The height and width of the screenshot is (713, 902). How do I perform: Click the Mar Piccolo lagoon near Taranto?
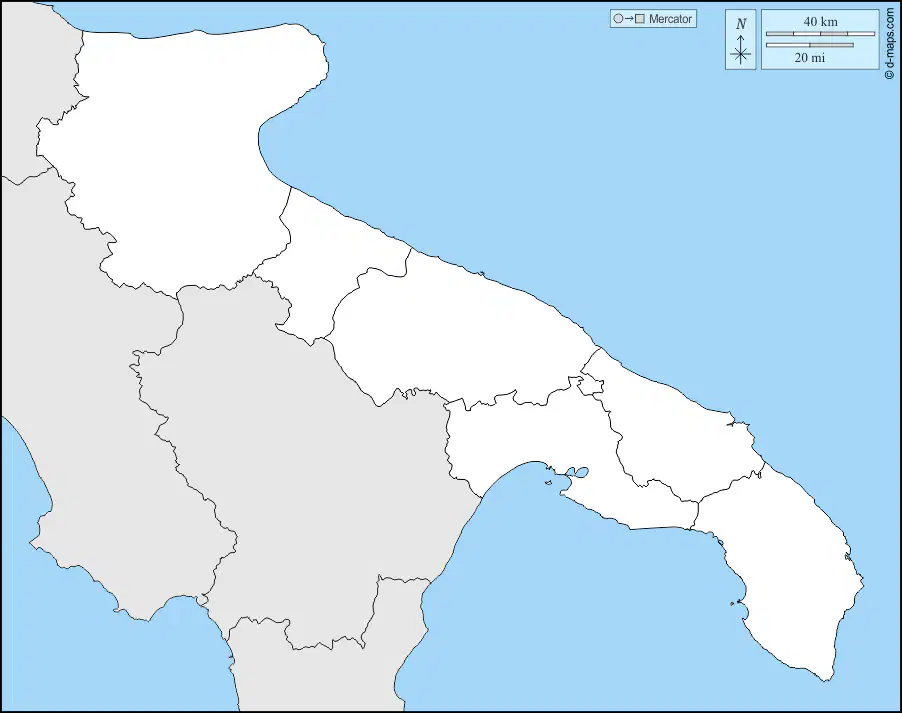click(577, 473)
